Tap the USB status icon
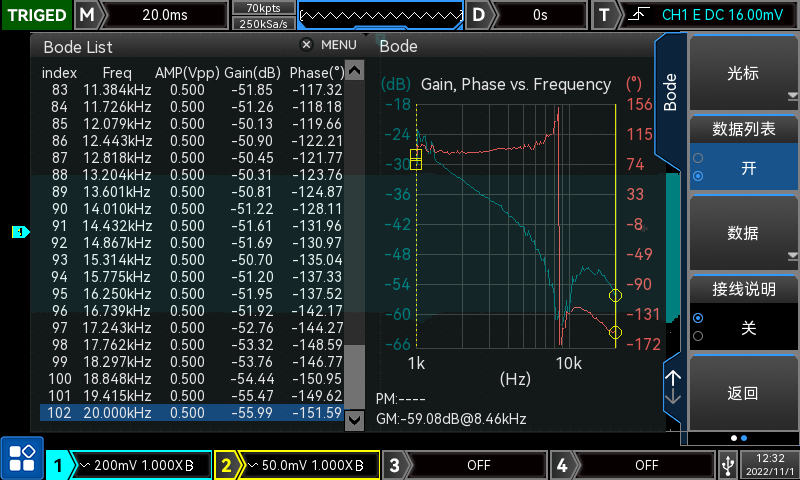The width and height of the screenshot is (800, 480). click(725, 464)
